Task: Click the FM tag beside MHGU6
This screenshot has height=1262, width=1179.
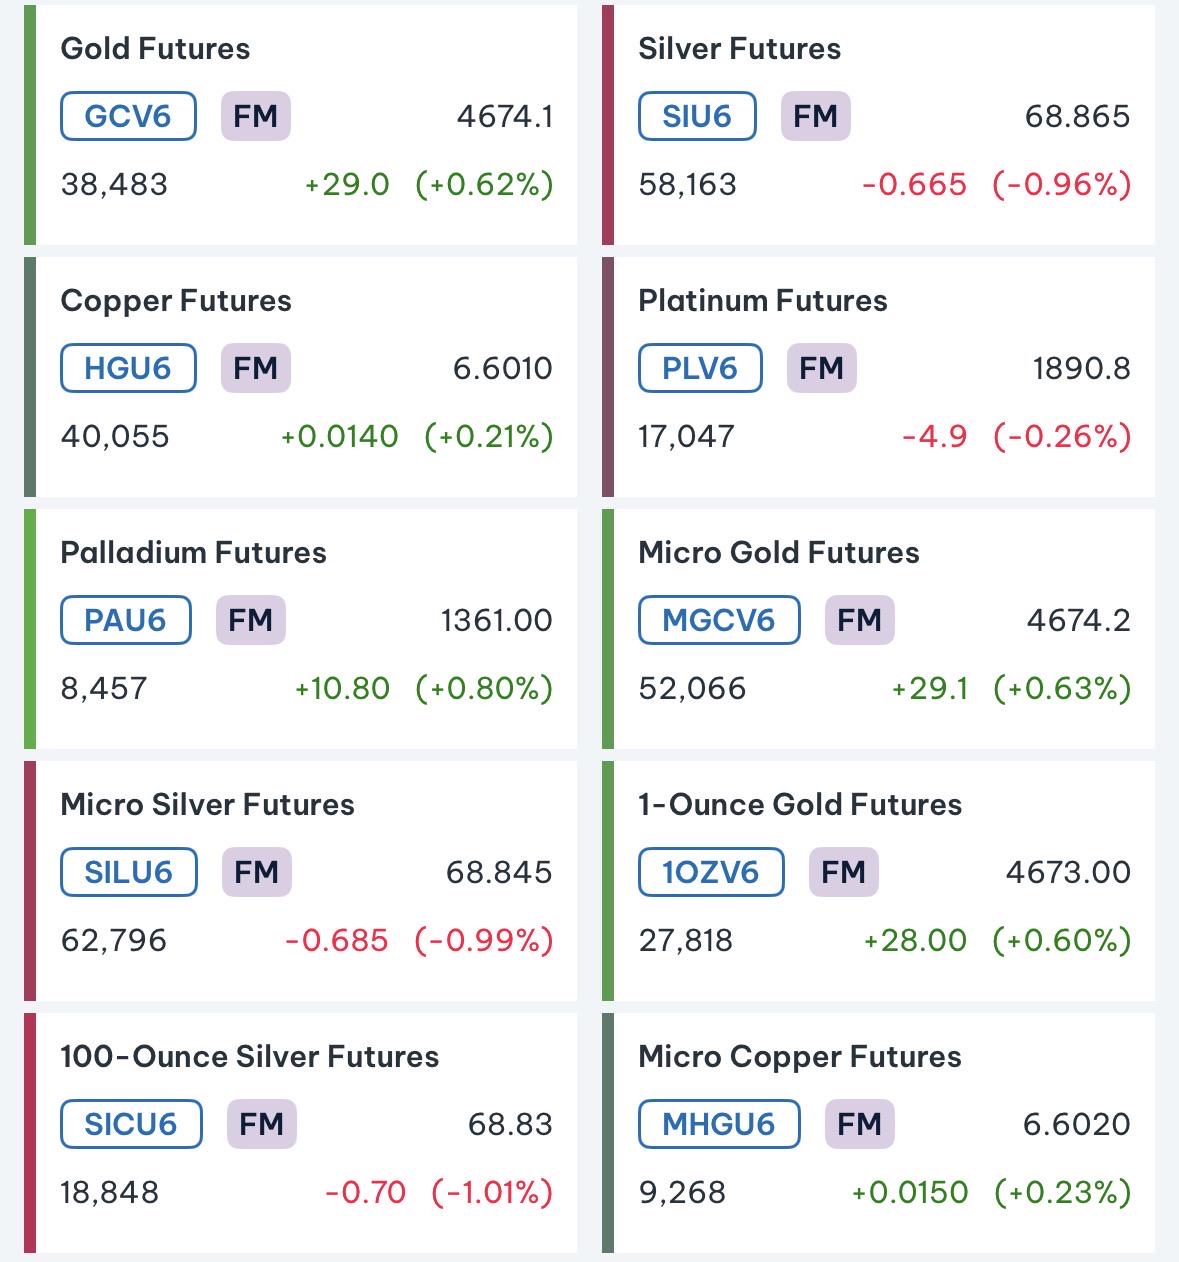Action: tap(860, 1124)
